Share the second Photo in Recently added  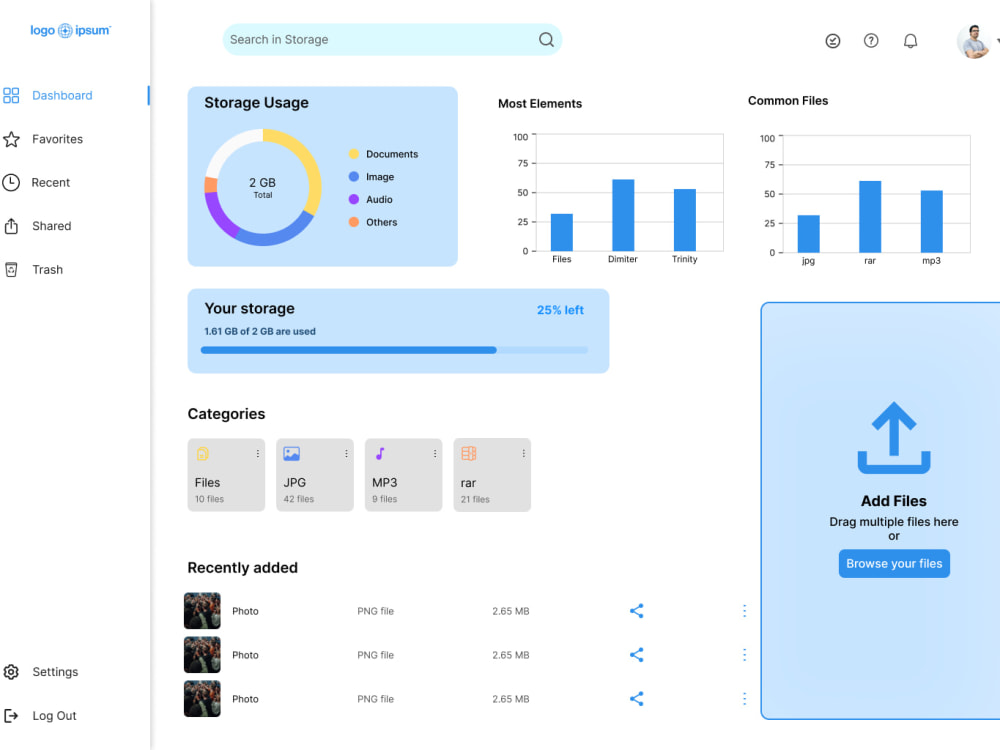pyautogui.click(x=636, y=655)
